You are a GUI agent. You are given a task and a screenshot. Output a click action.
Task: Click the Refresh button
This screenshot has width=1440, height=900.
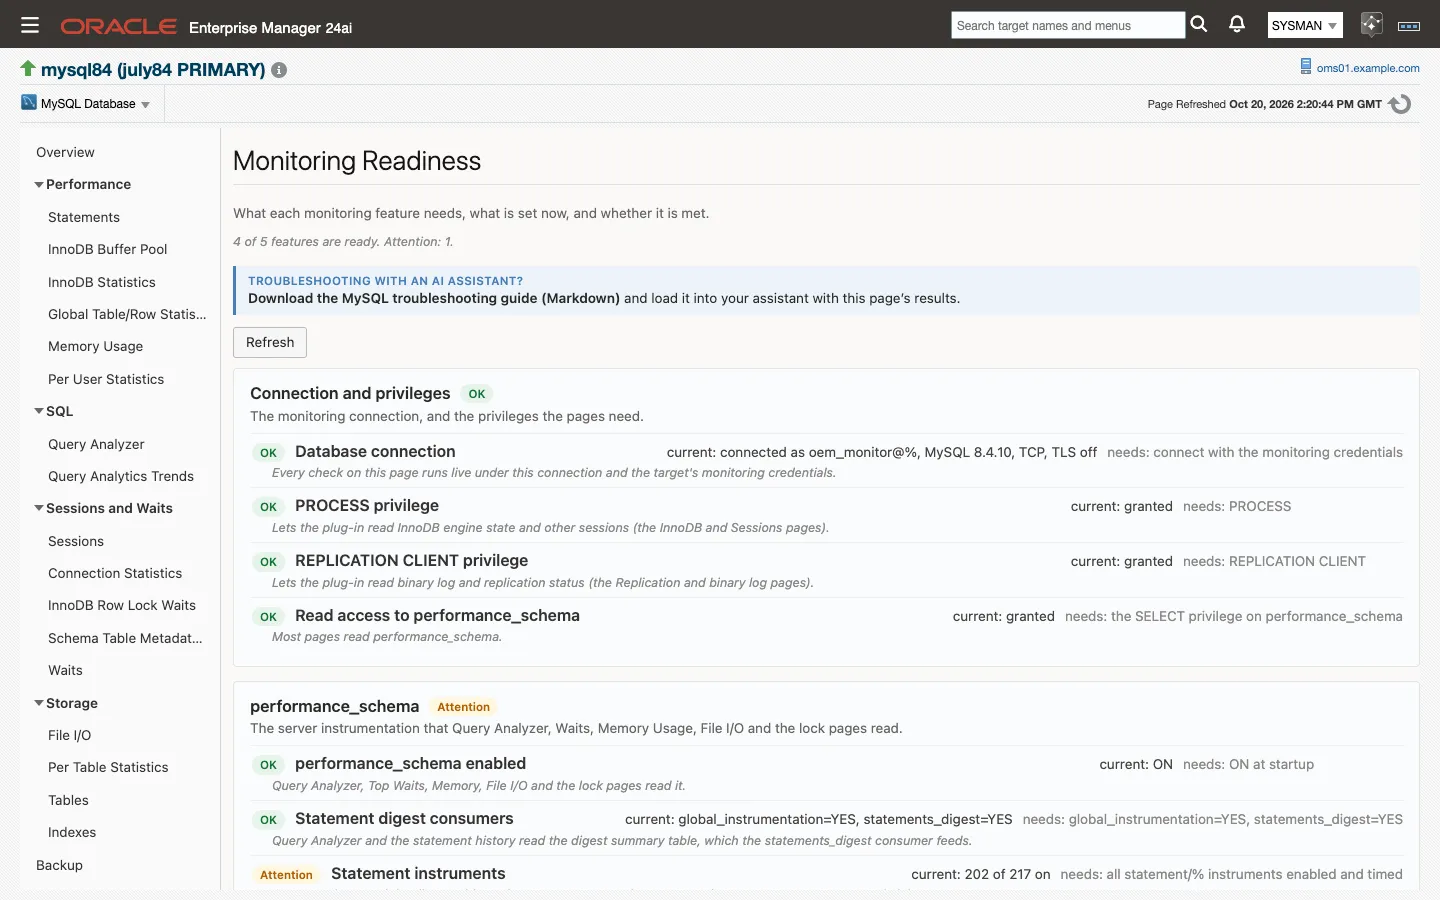pyautogui.click(x=270, y=342)
